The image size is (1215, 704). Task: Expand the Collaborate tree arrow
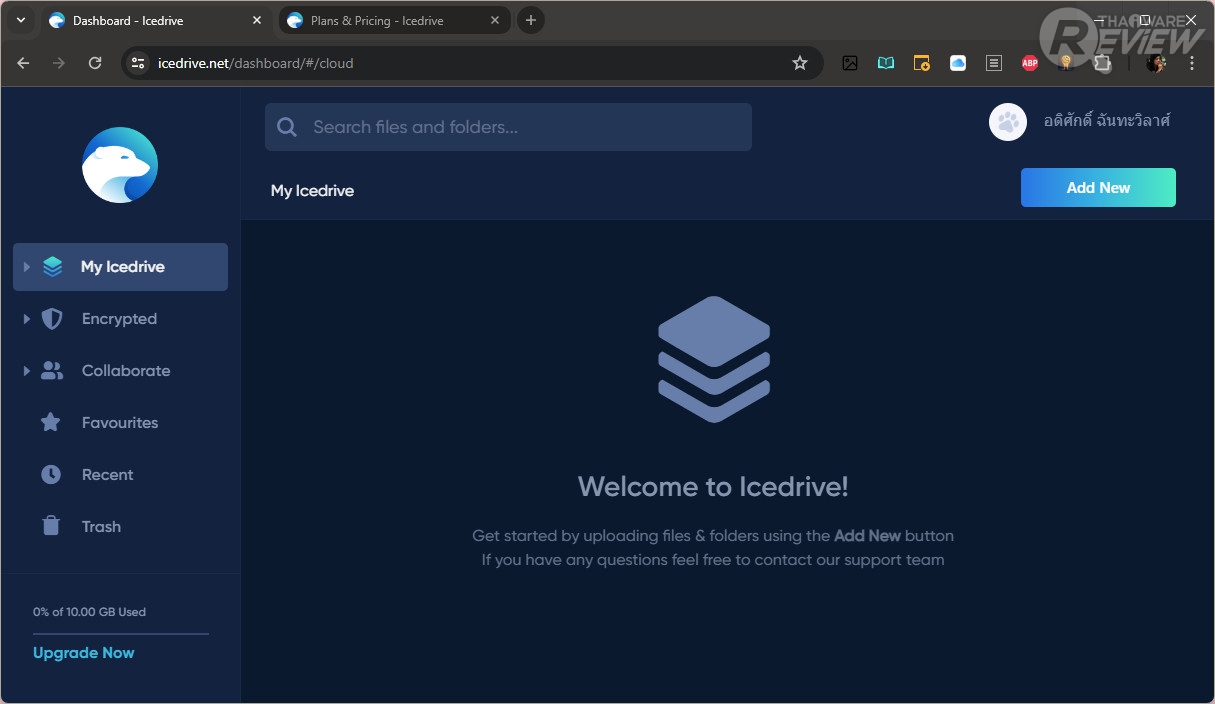point(27,371)
